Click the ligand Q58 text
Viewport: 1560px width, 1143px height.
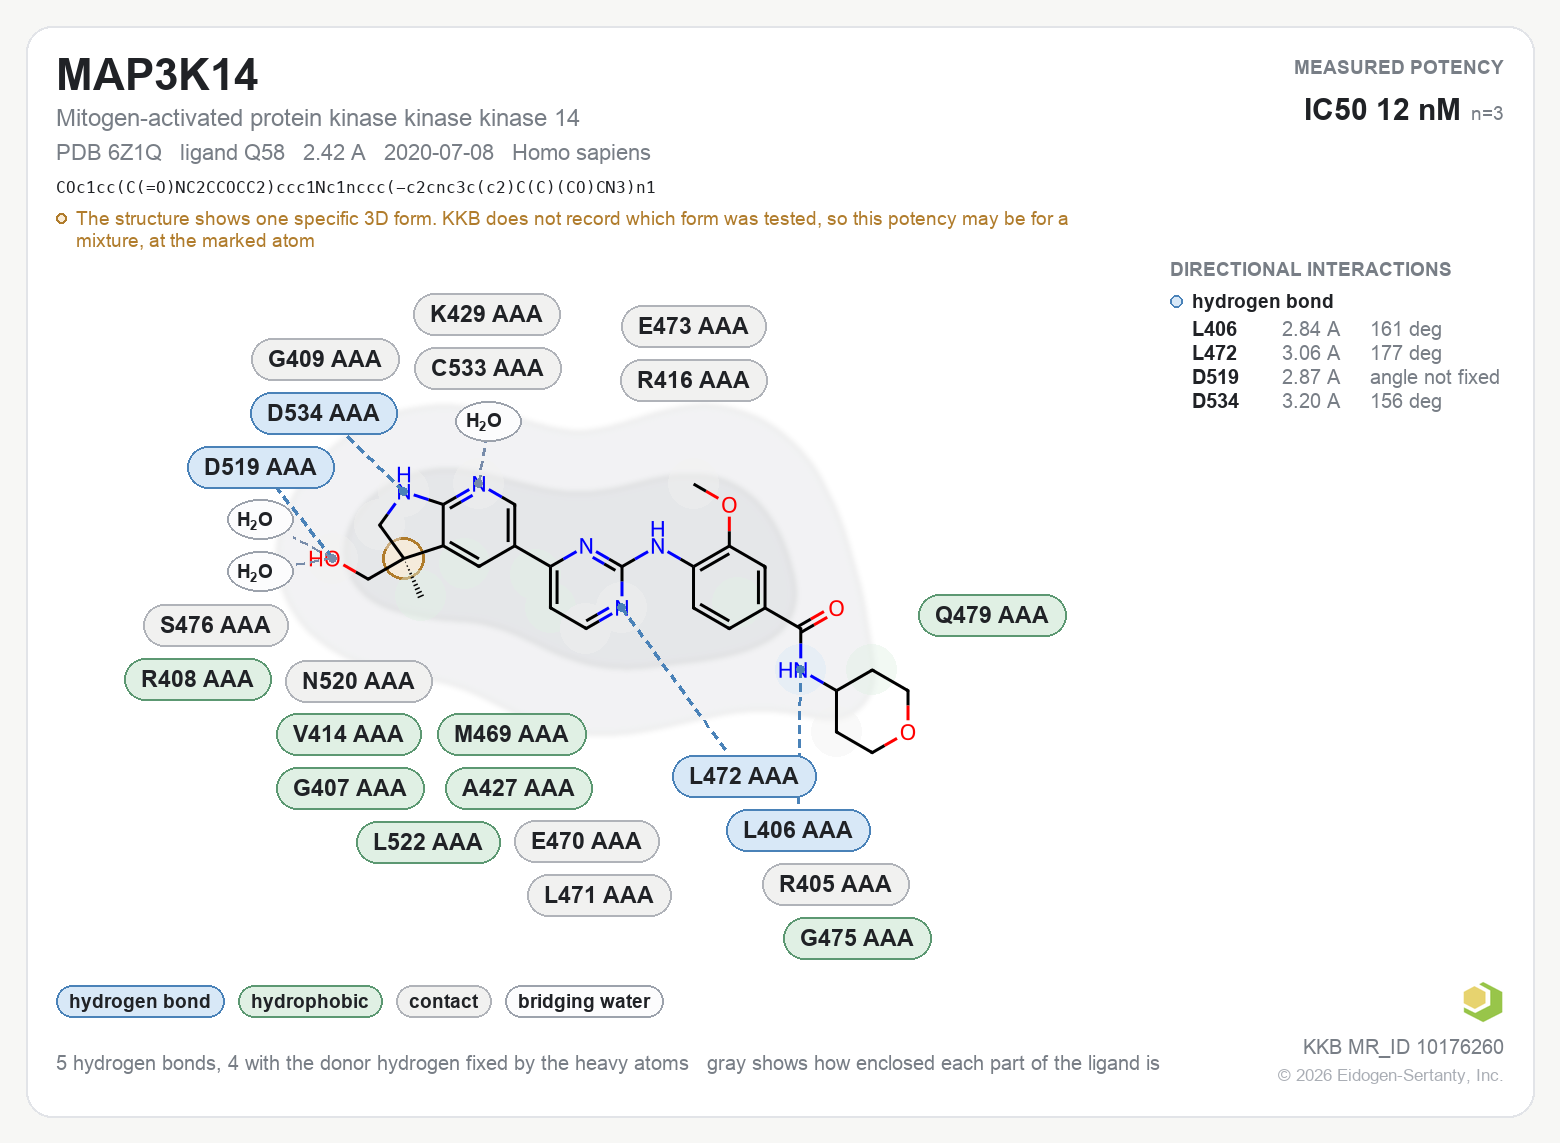pos(233,153)
